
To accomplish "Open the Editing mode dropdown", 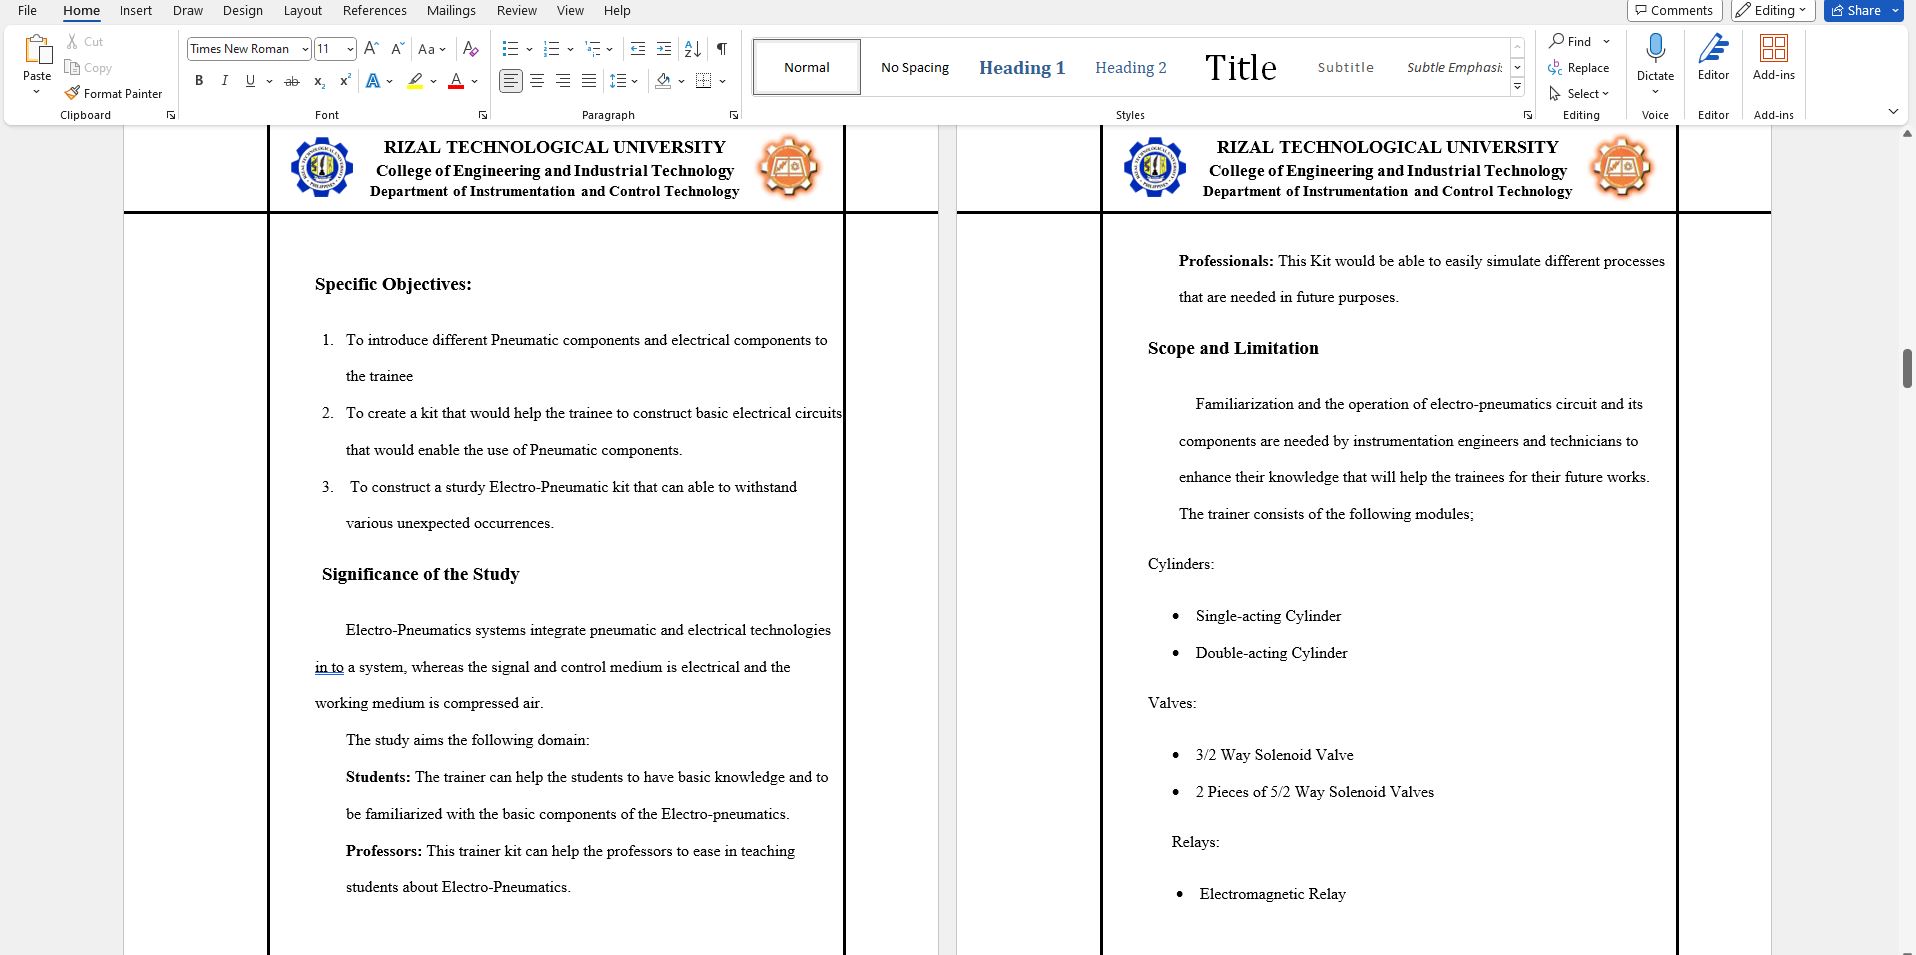I will tap(1774, 10).
